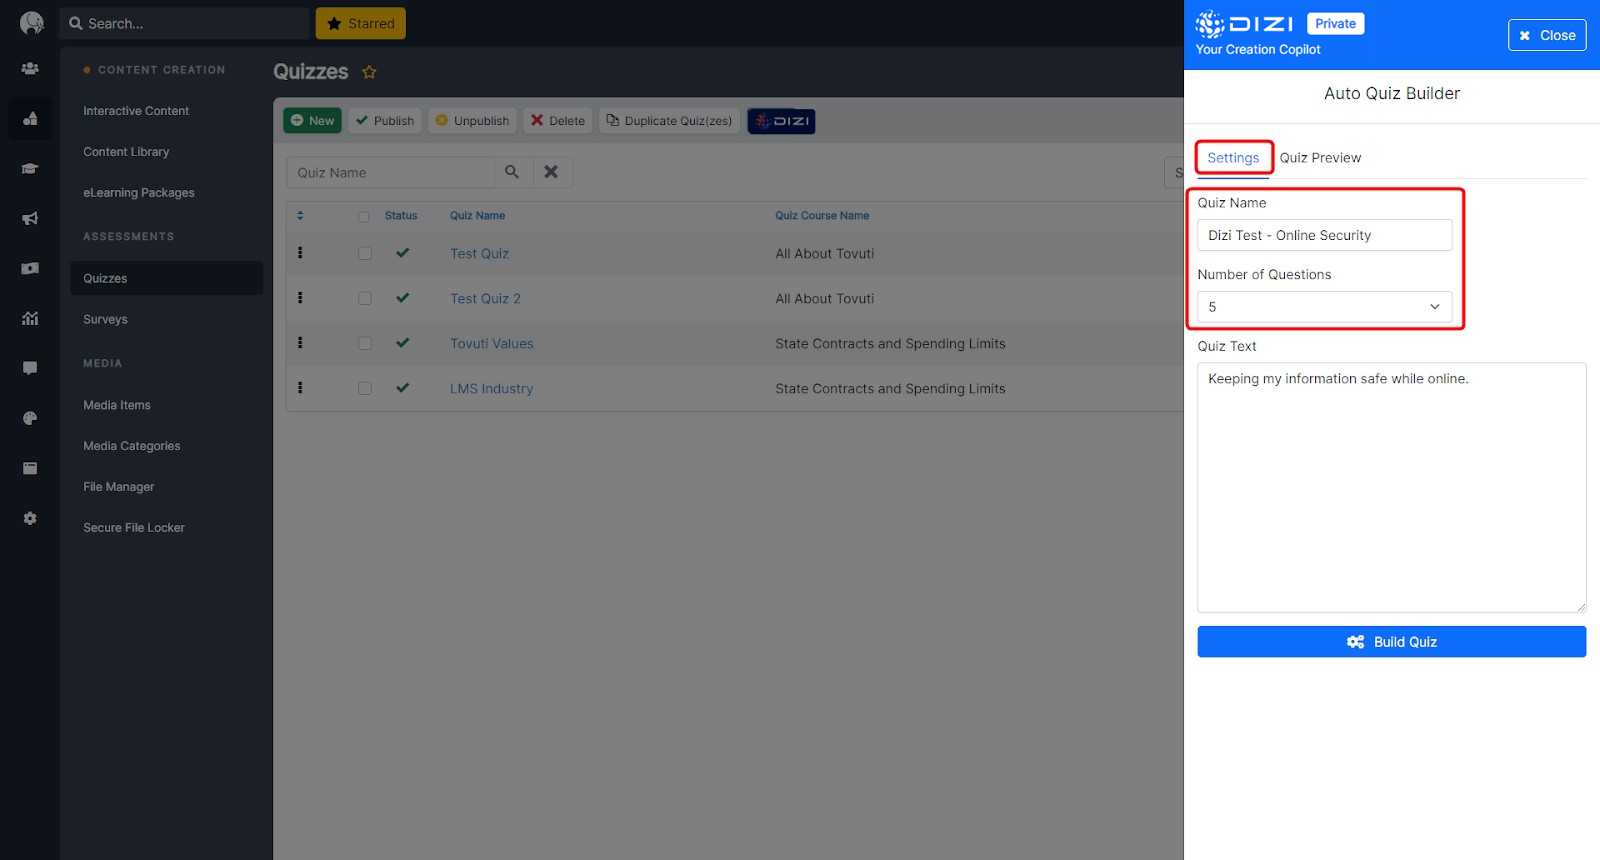Screen dimensions: 1600x860
Task: Click the Private badge
Action: [x=1335, y=24]
